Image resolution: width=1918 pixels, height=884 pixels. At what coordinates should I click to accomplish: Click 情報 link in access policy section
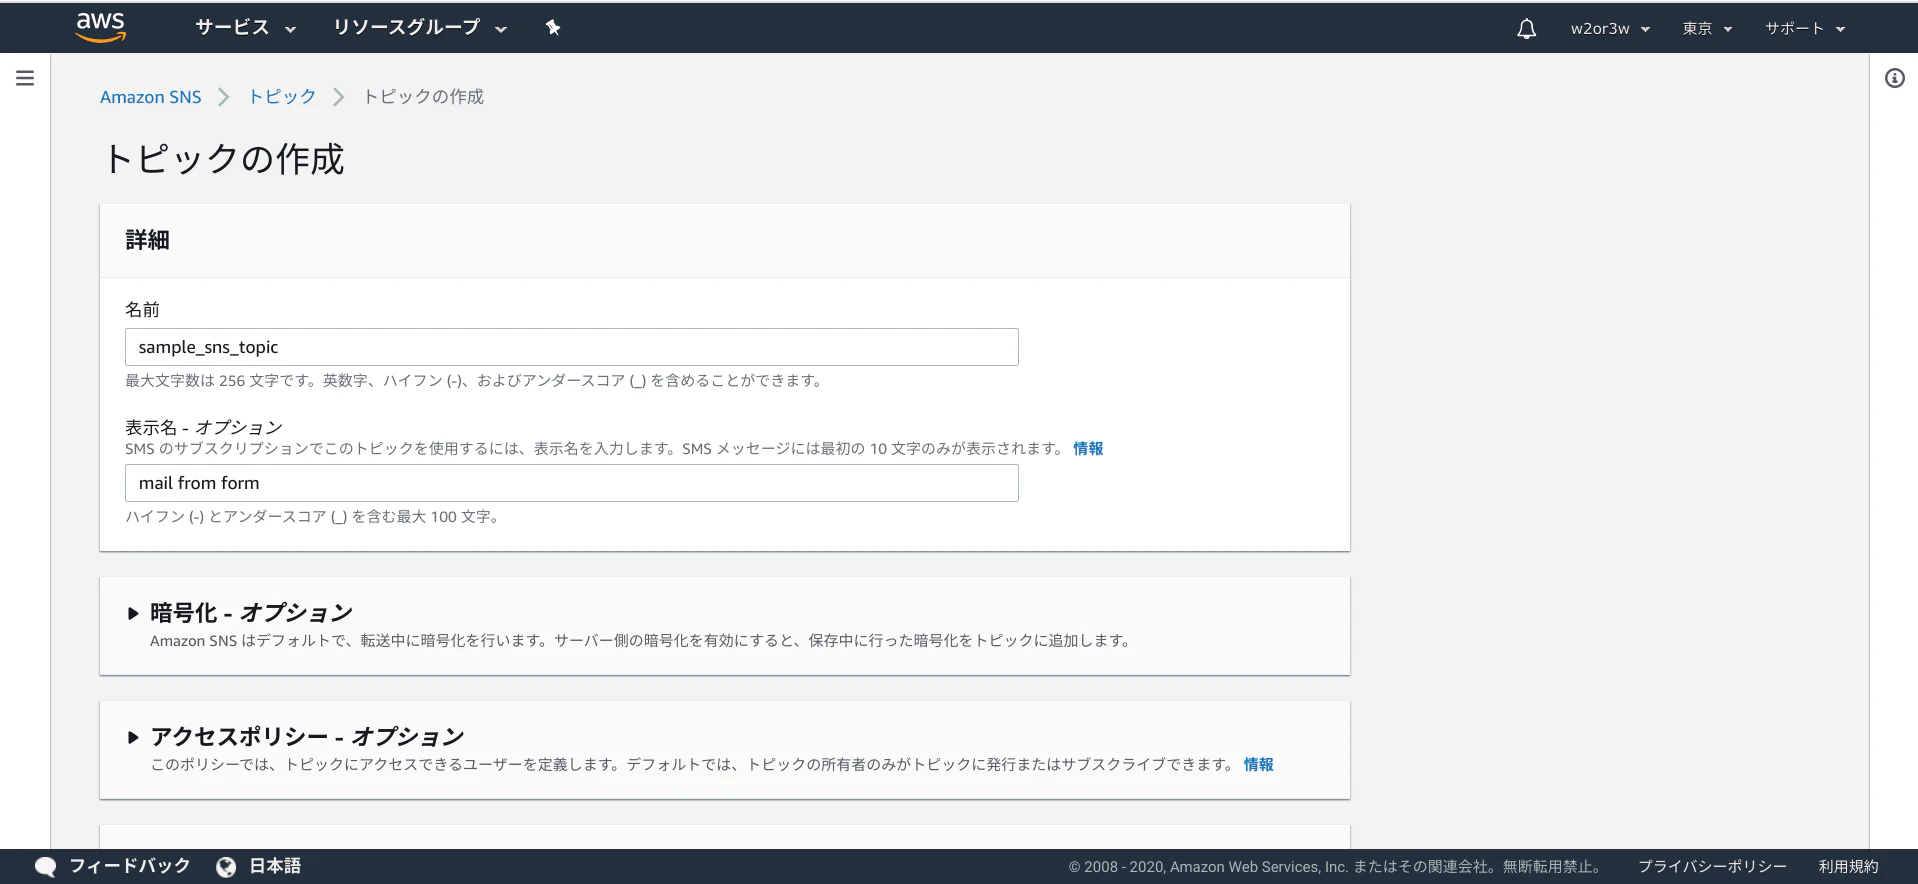click(1258, 765)
